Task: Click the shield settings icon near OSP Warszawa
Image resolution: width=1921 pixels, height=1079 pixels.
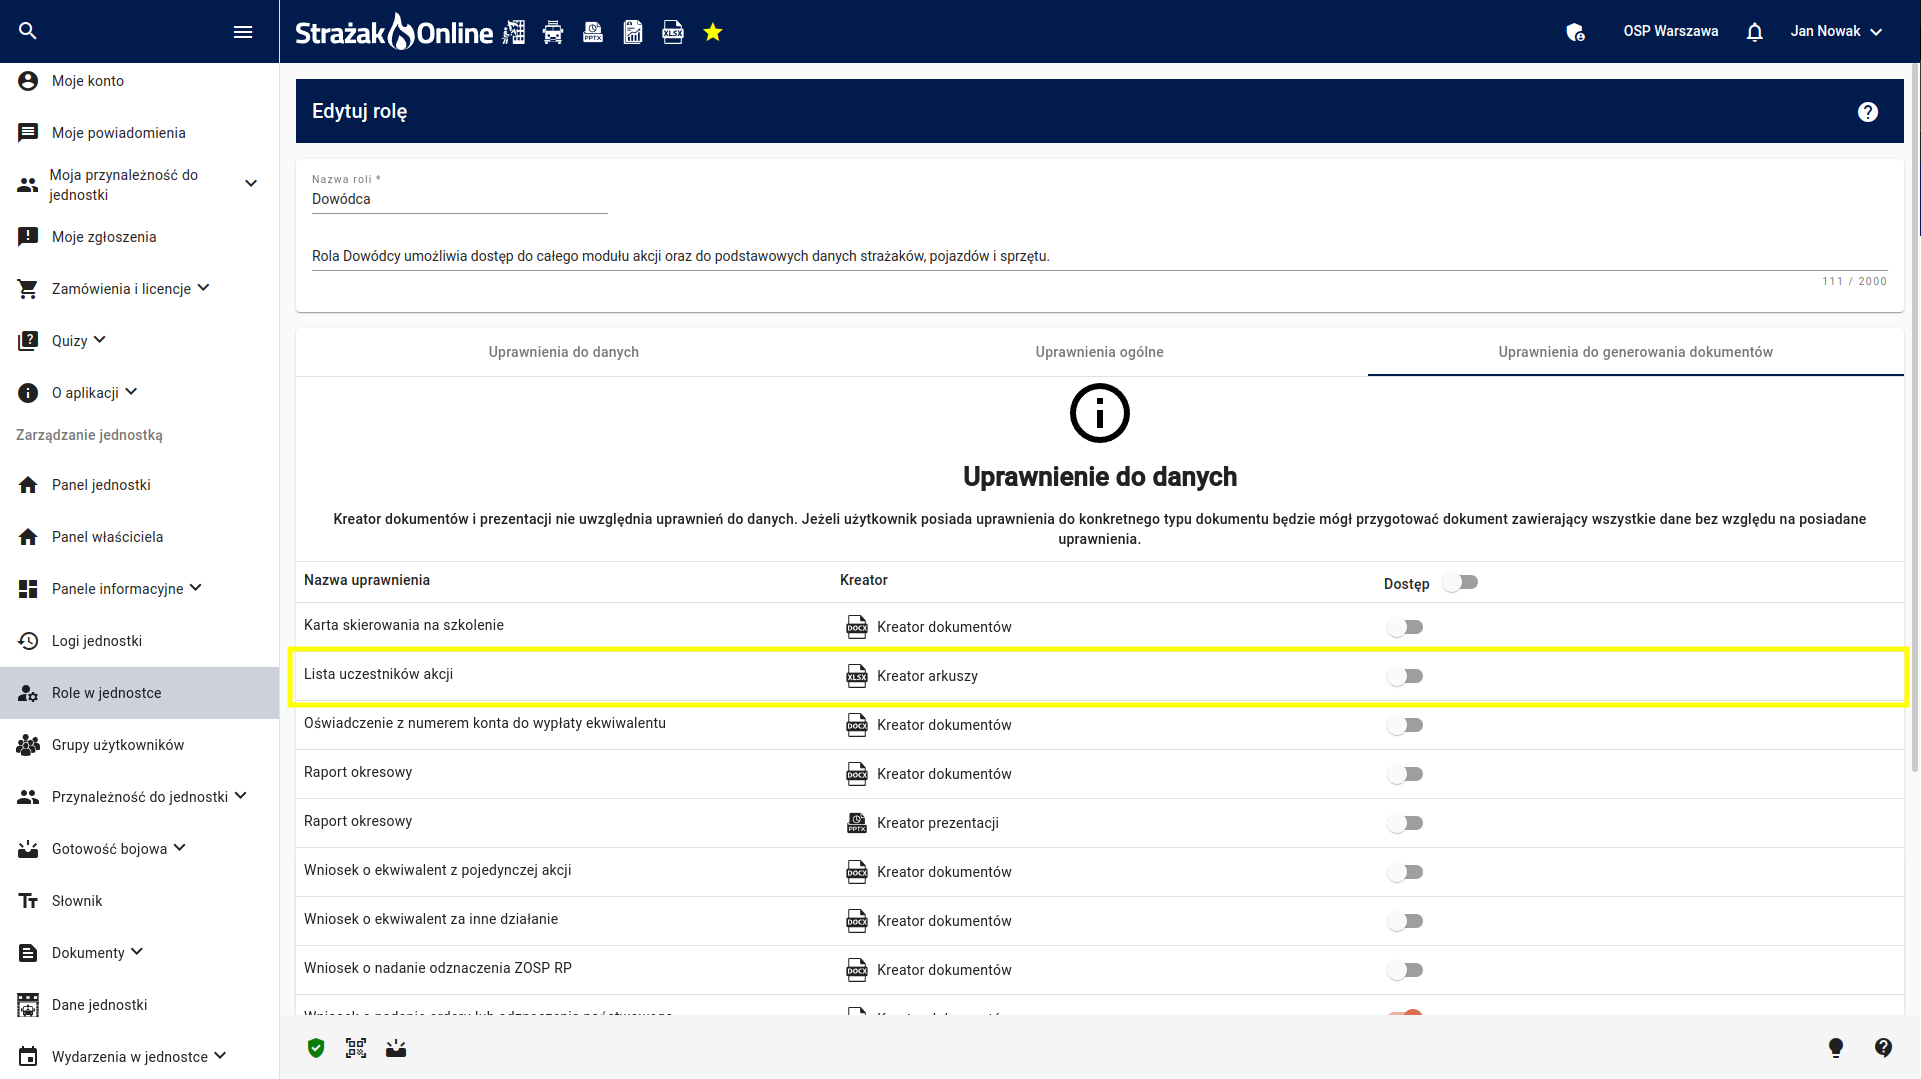Action: pyautogui.click(x=1576, y=32)
